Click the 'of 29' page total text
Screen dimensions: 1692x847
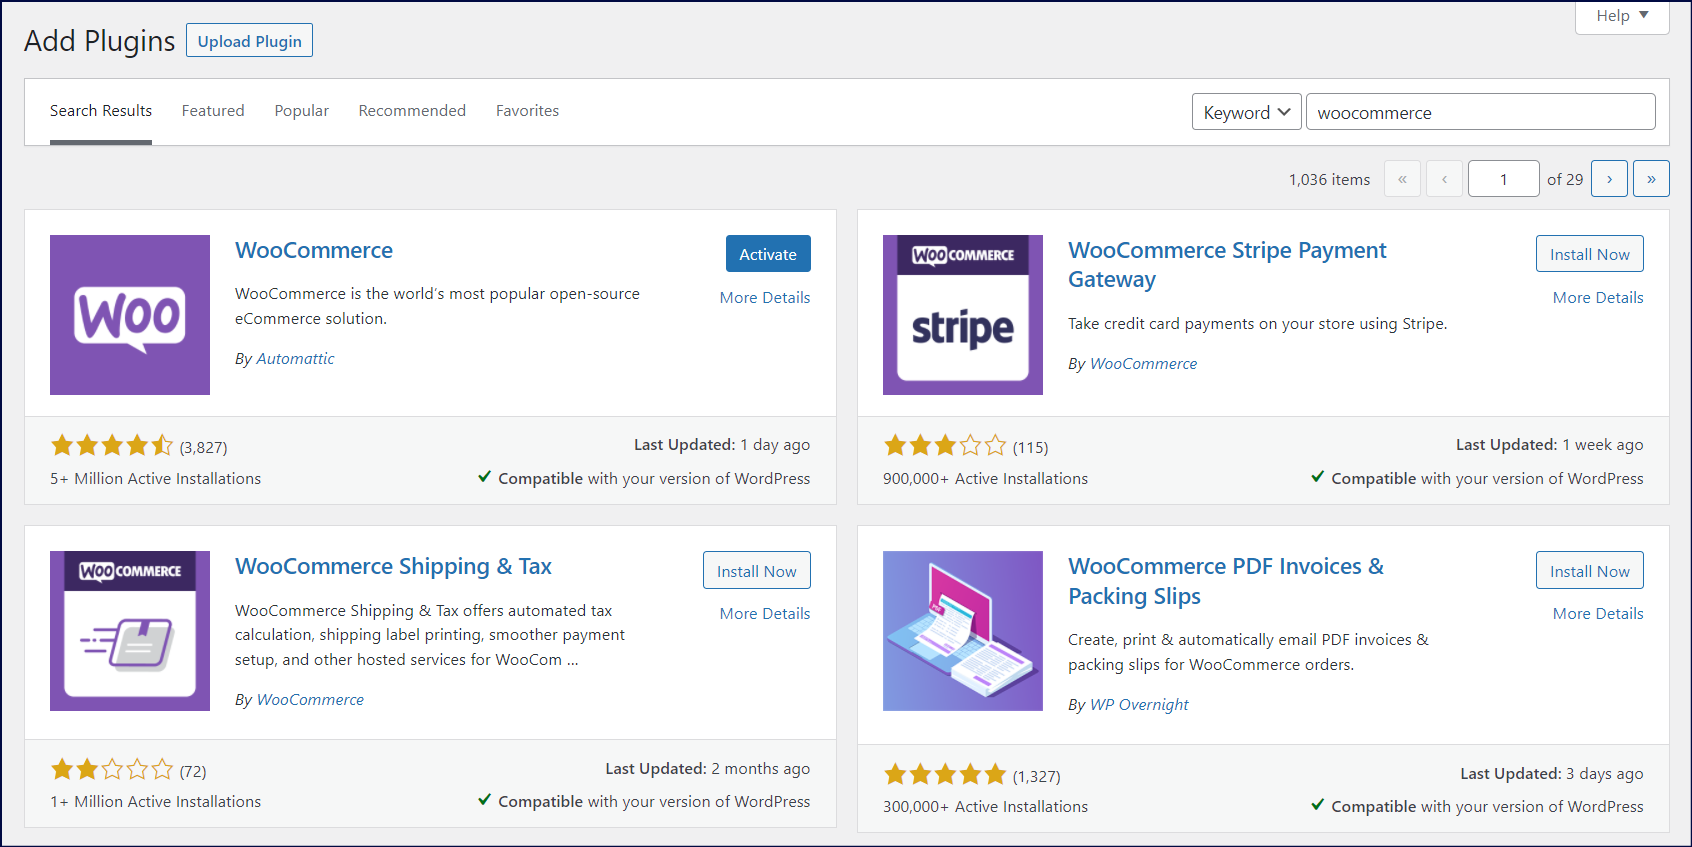pyautogui.click(x=1565, y=179)
